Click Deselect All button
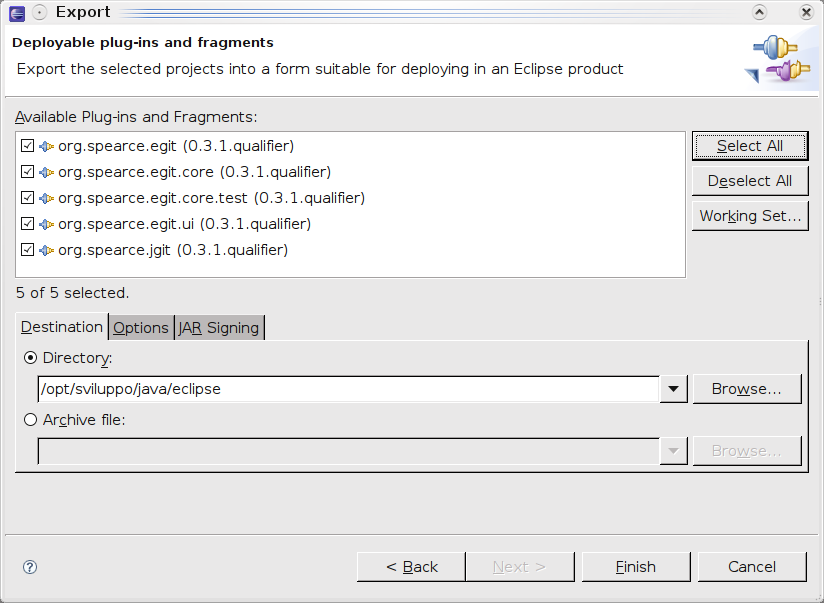 pyautogui.click(x=750, y=181)
